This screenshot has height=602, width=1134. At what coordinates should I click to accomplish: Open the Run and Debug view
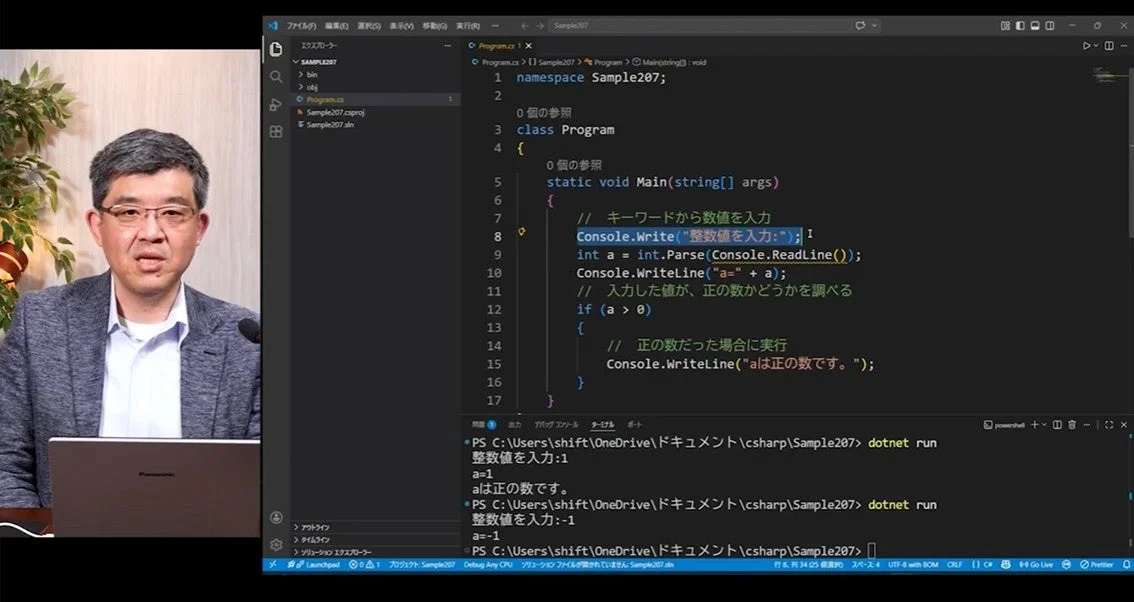(x=275, y=104)
